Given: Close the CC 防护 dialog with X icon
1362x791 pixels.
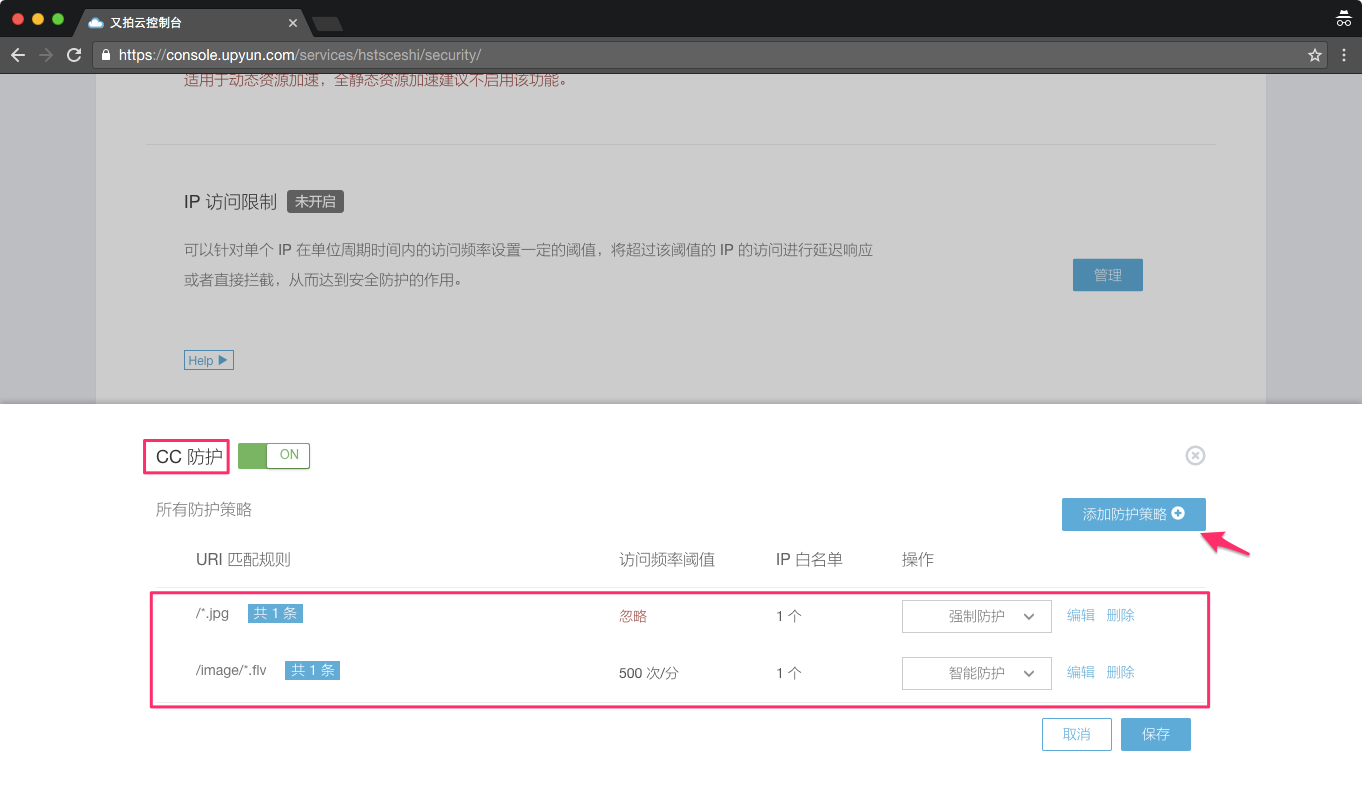Looking at the screenshot, I should tap(1195, 456).
